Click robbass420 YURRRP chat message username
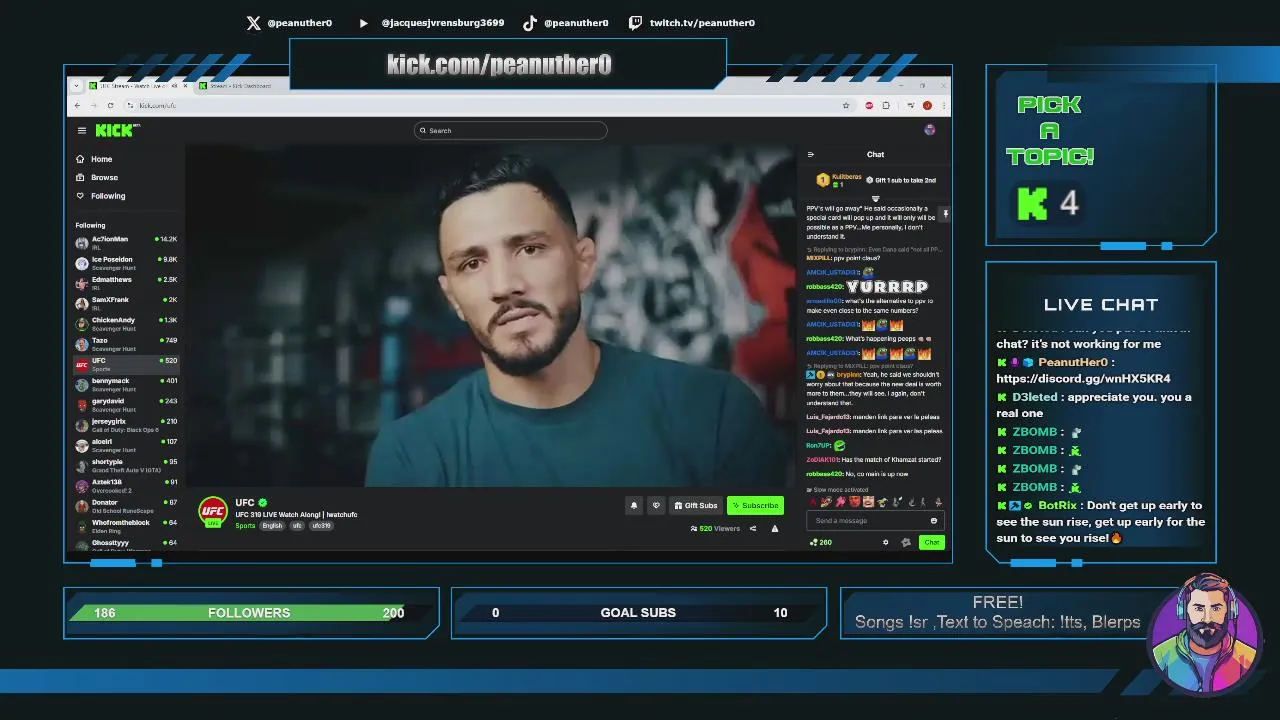 click(x=824, y=287)
